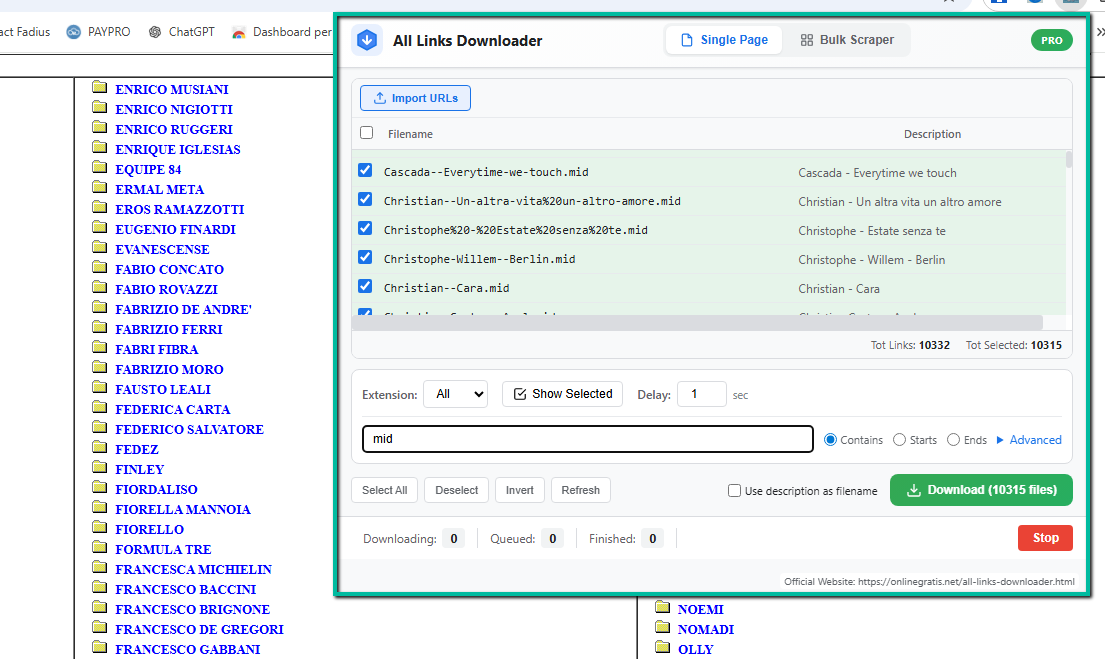Click the Refresh button
1105x659 pixels.
click(x=581, y=490)
